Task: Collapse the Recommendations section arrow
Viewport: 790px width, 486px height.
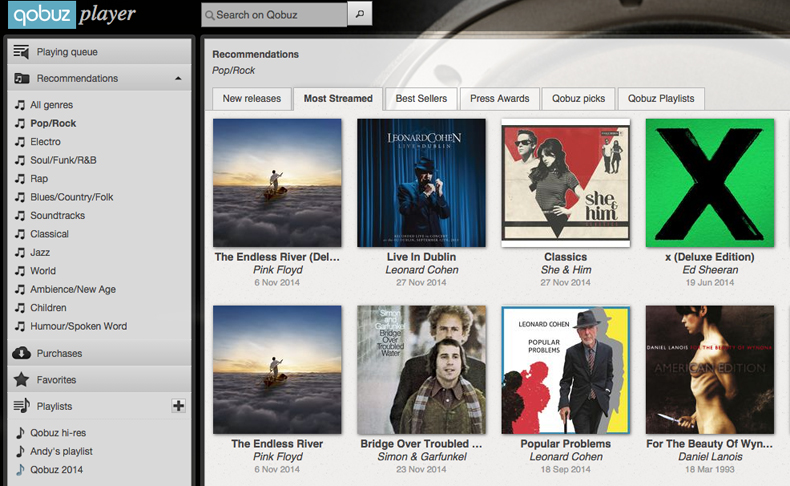Action: pos(178,78)
